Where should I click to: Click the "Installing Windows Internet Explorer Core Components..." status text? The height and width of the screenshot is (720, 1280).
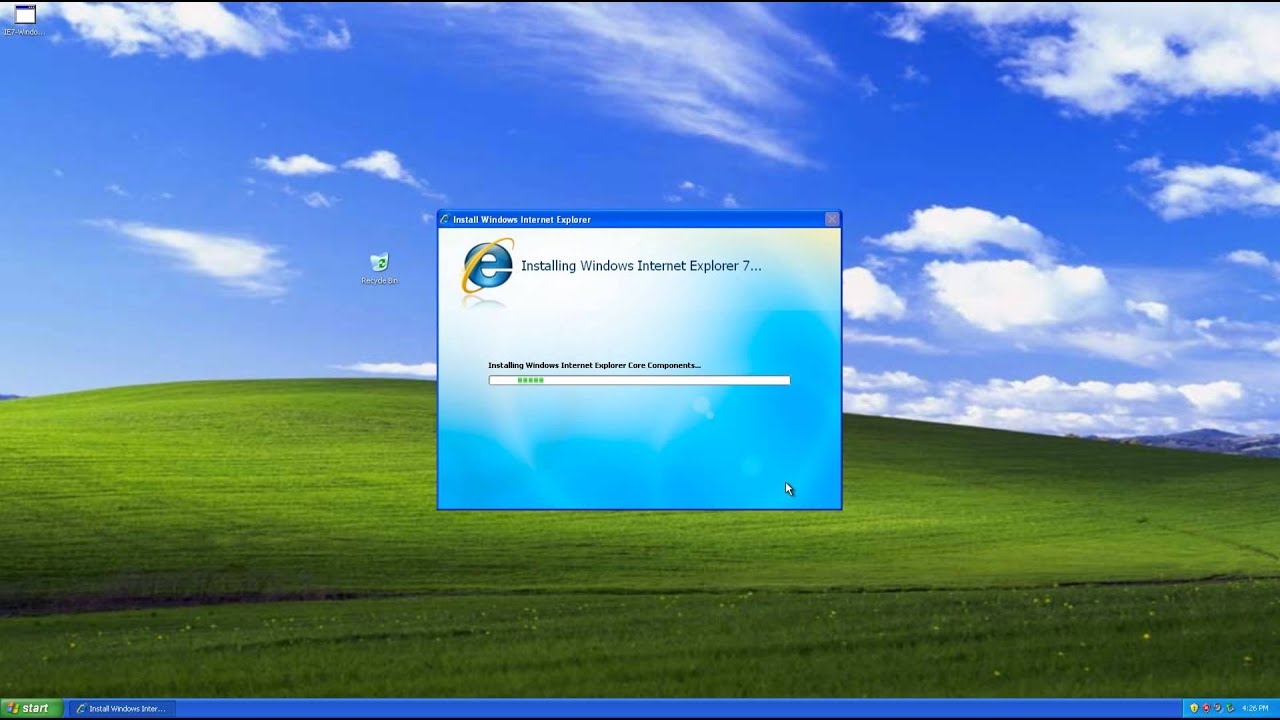click(594, 365)
